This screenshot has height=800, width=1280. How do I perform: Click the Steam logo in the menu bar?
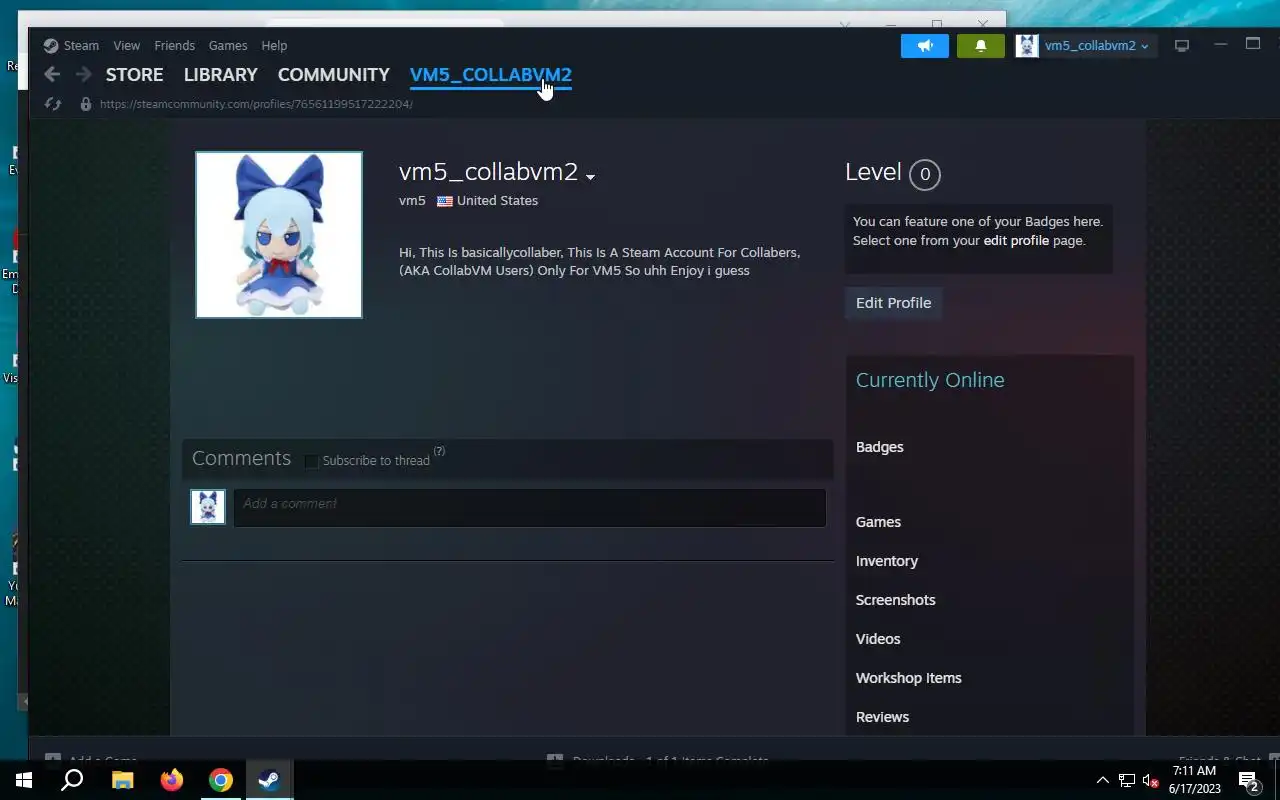(51, 45)
